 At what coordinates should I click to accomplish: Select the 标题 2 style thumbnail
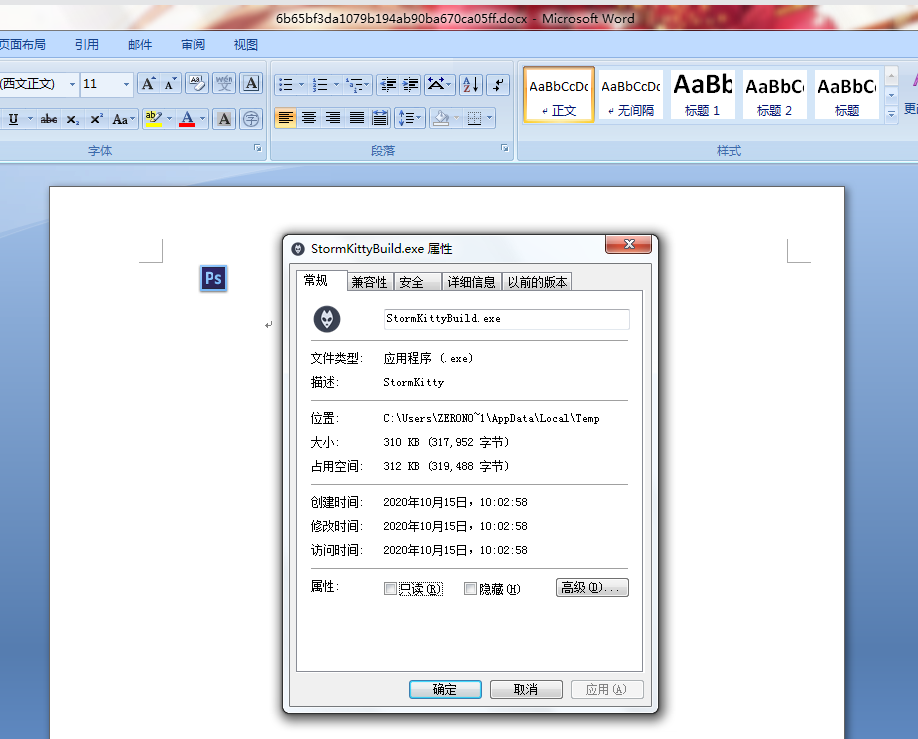point(775,95)
